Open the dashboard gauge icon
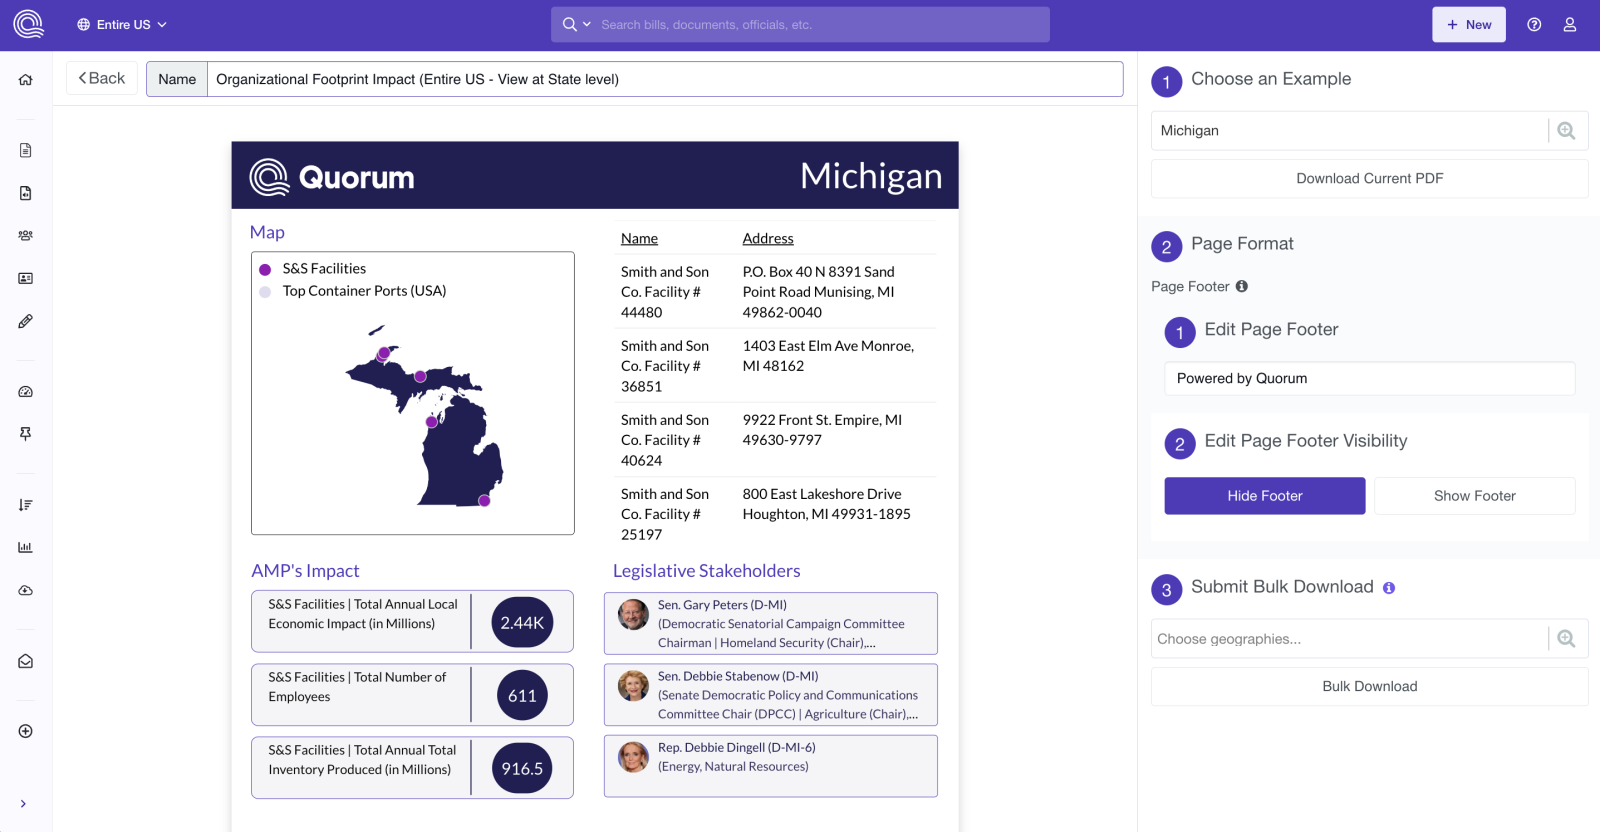 26,392
